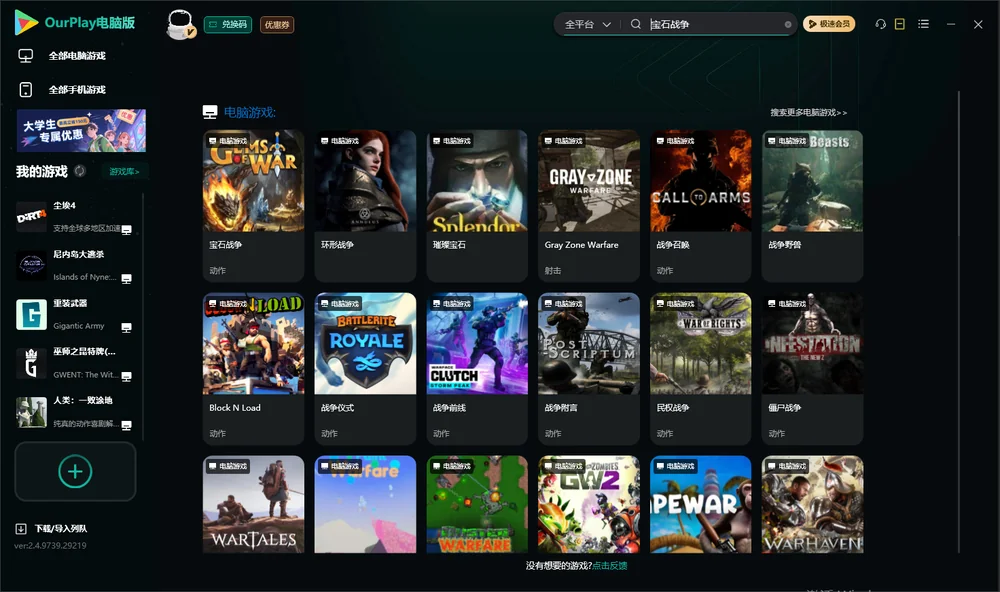Open the list menu icon in title bar
Viewport: 1000px width, 592px height.
[x=923, y=24]
